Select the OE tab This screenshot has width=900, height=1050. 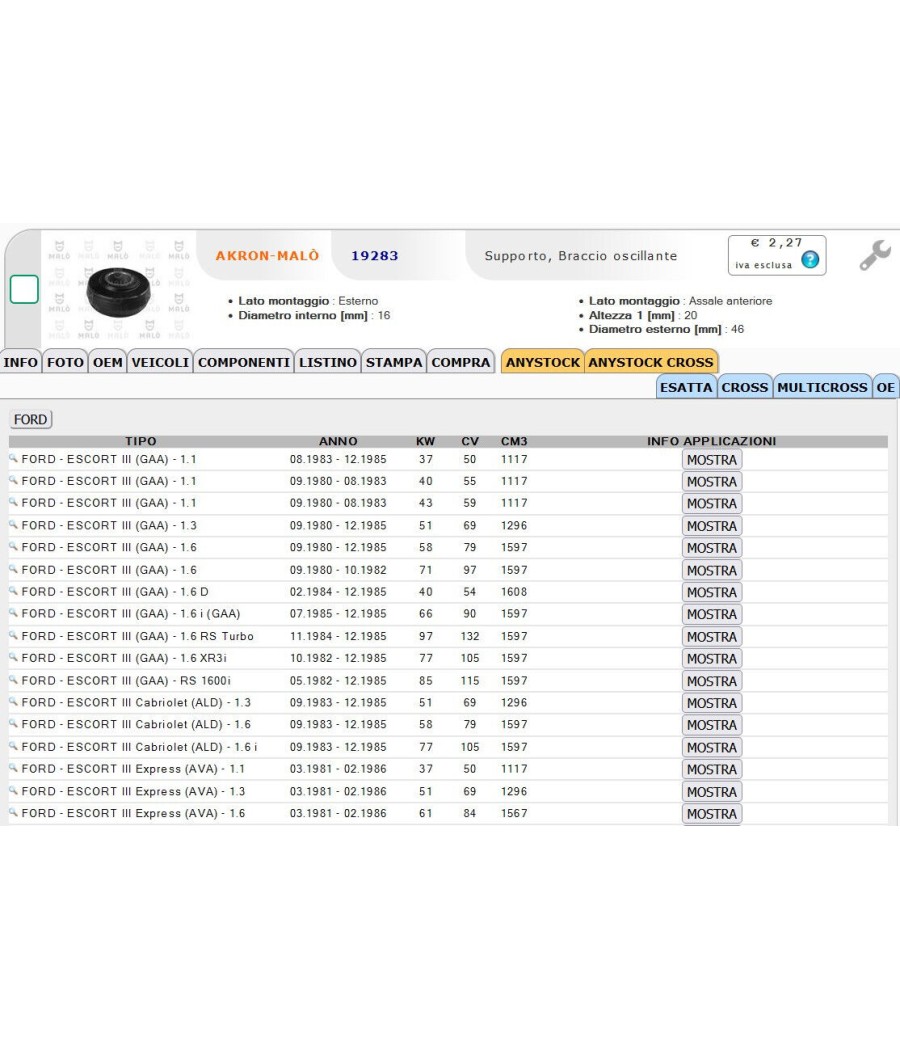pyautogui.click(x=886, y=387)
